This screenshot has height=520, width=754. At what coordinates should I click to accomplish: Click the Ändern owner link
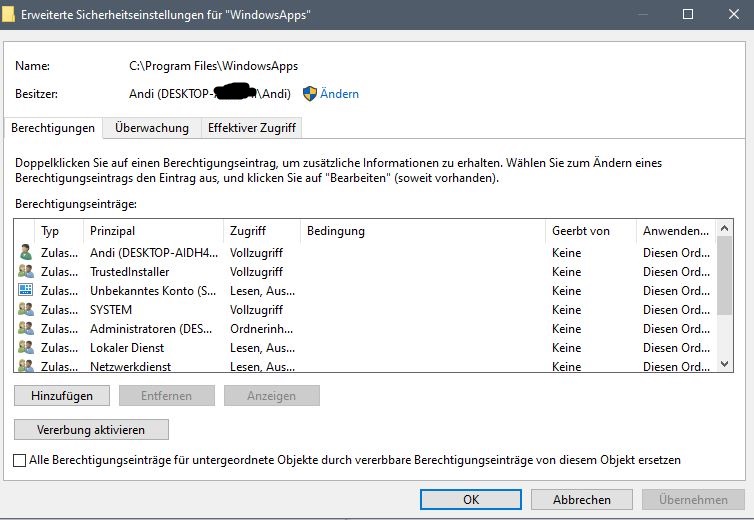click(x=339, y=94)
